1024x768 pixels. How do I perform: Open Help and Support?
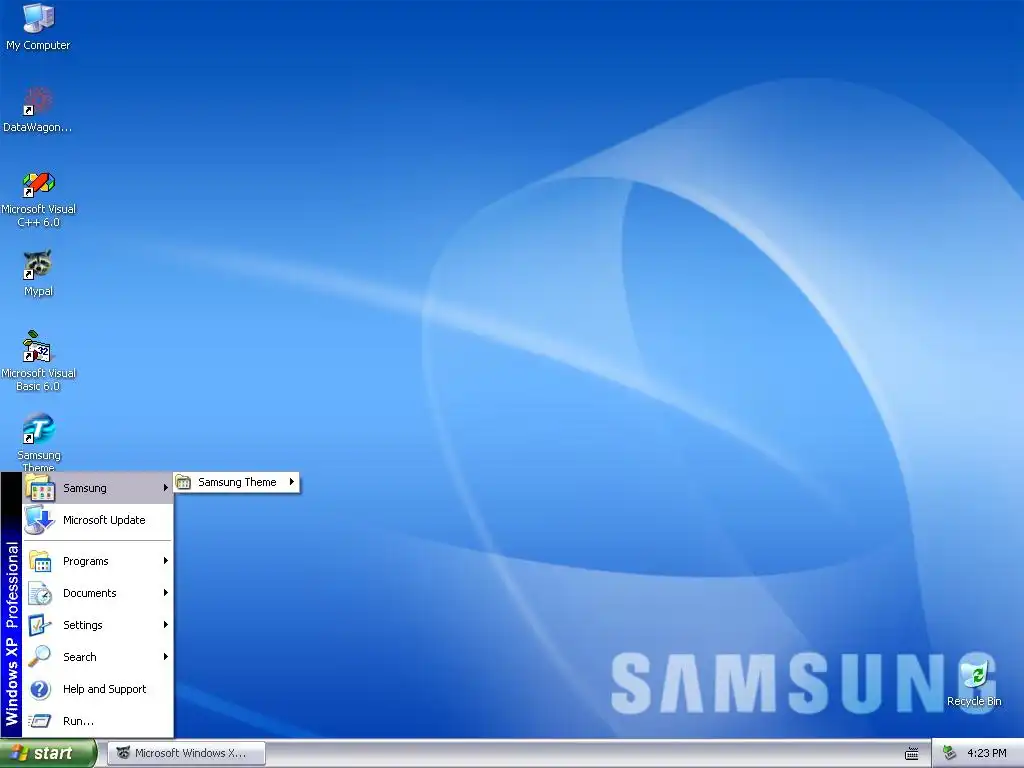[98, 689]
